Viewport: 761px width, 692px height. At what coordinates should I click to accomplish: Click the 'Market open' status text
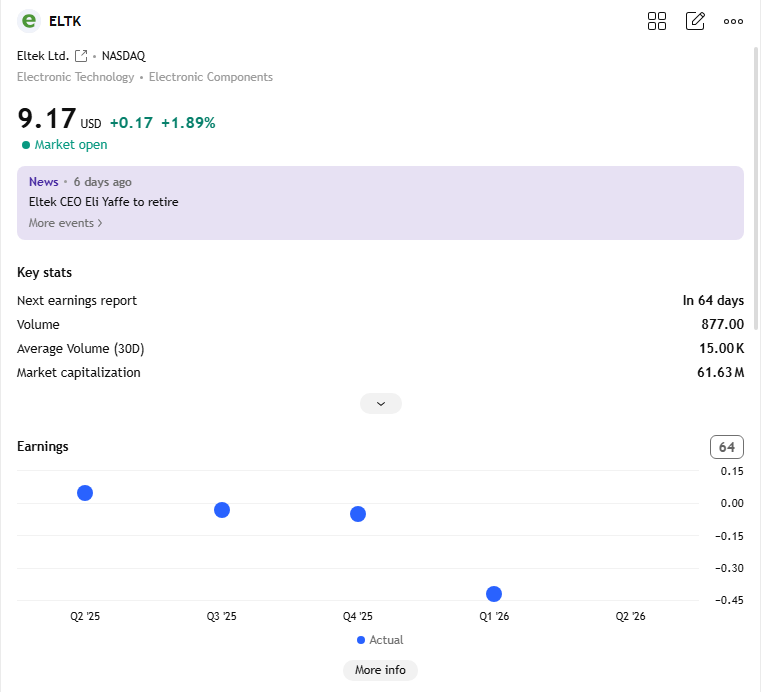pos(71,145)
